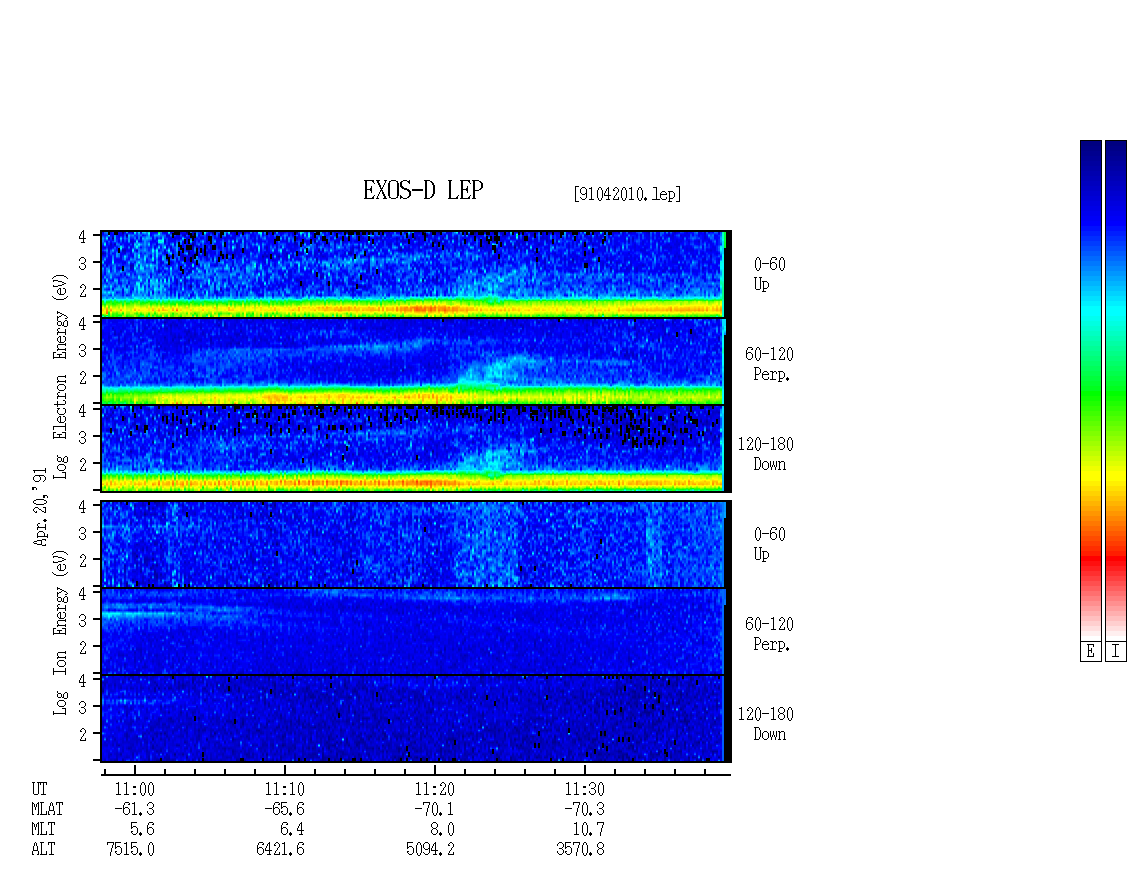Click the I box under the color bar
The image size is (1130, 875).
click(x=1116, y=652)
